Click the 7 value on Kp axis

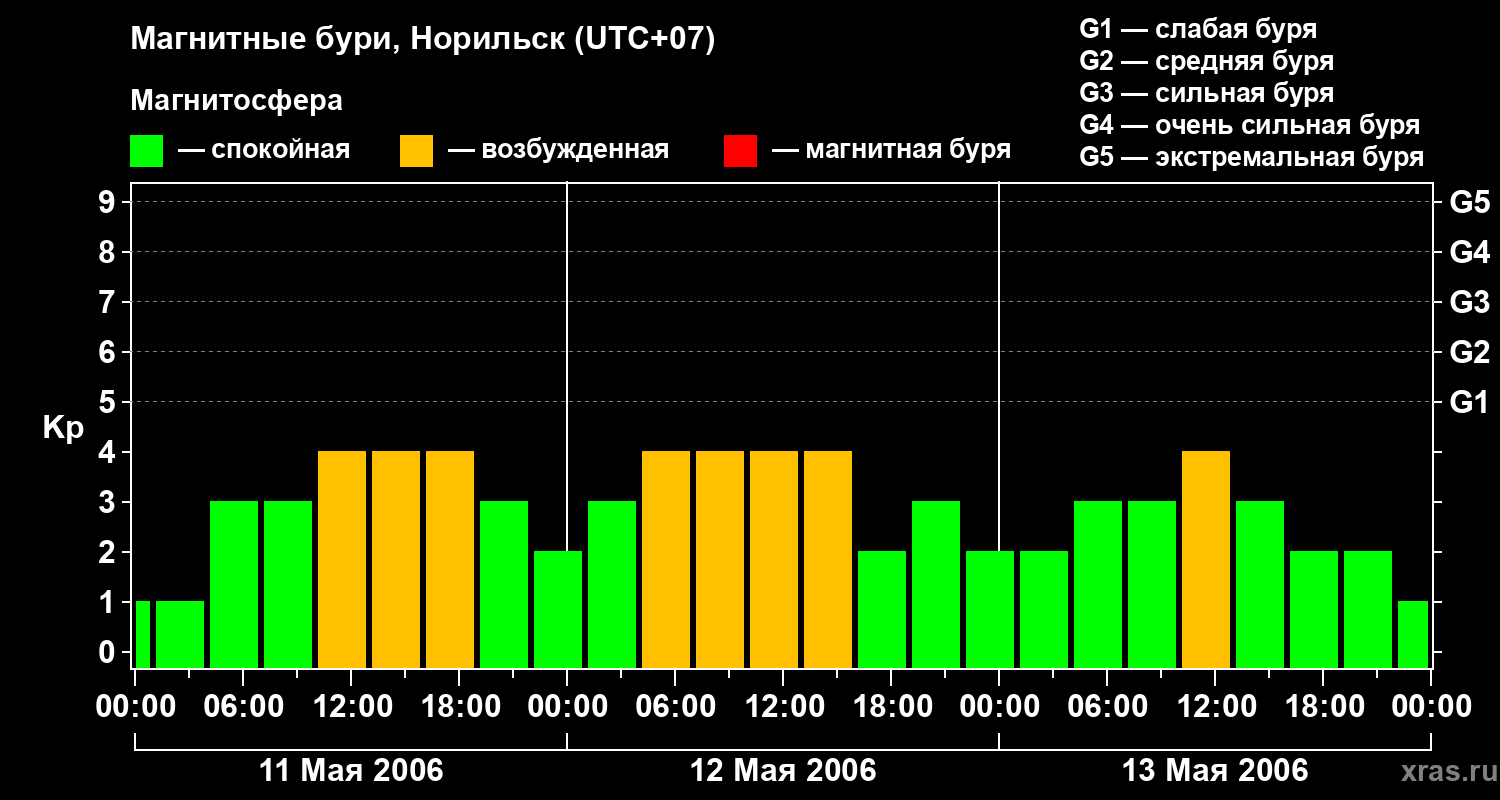[x=109, y=303]
